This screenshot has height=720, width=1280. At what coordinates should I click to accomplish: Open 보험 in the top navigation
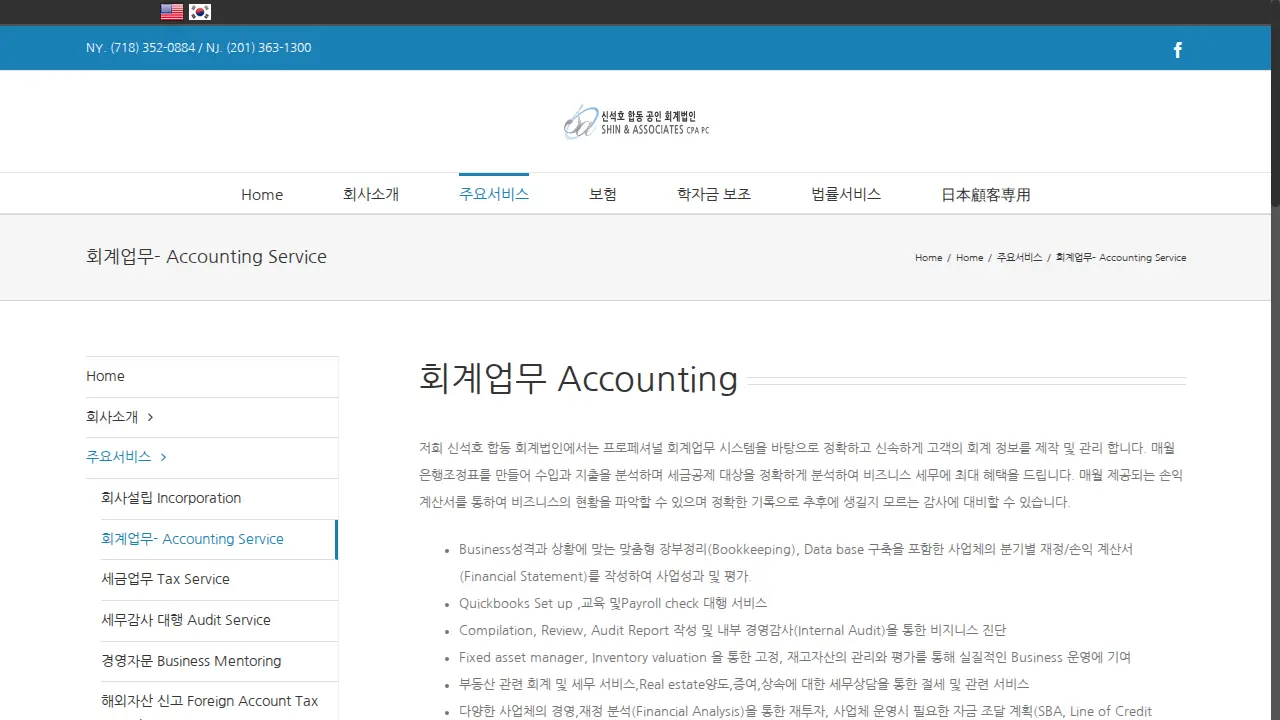pos(603,194)
